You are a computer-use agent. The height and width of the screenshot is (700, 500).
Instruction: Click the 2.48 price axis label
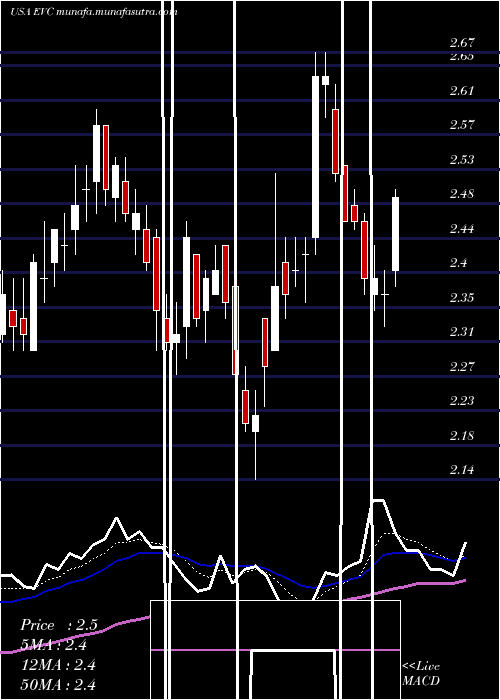pos(462,194)
